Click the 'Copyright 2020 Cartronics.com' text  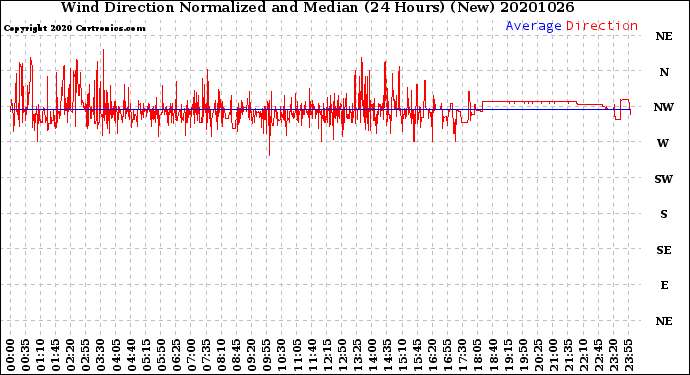pyautogui.click(x=74, y=28)
